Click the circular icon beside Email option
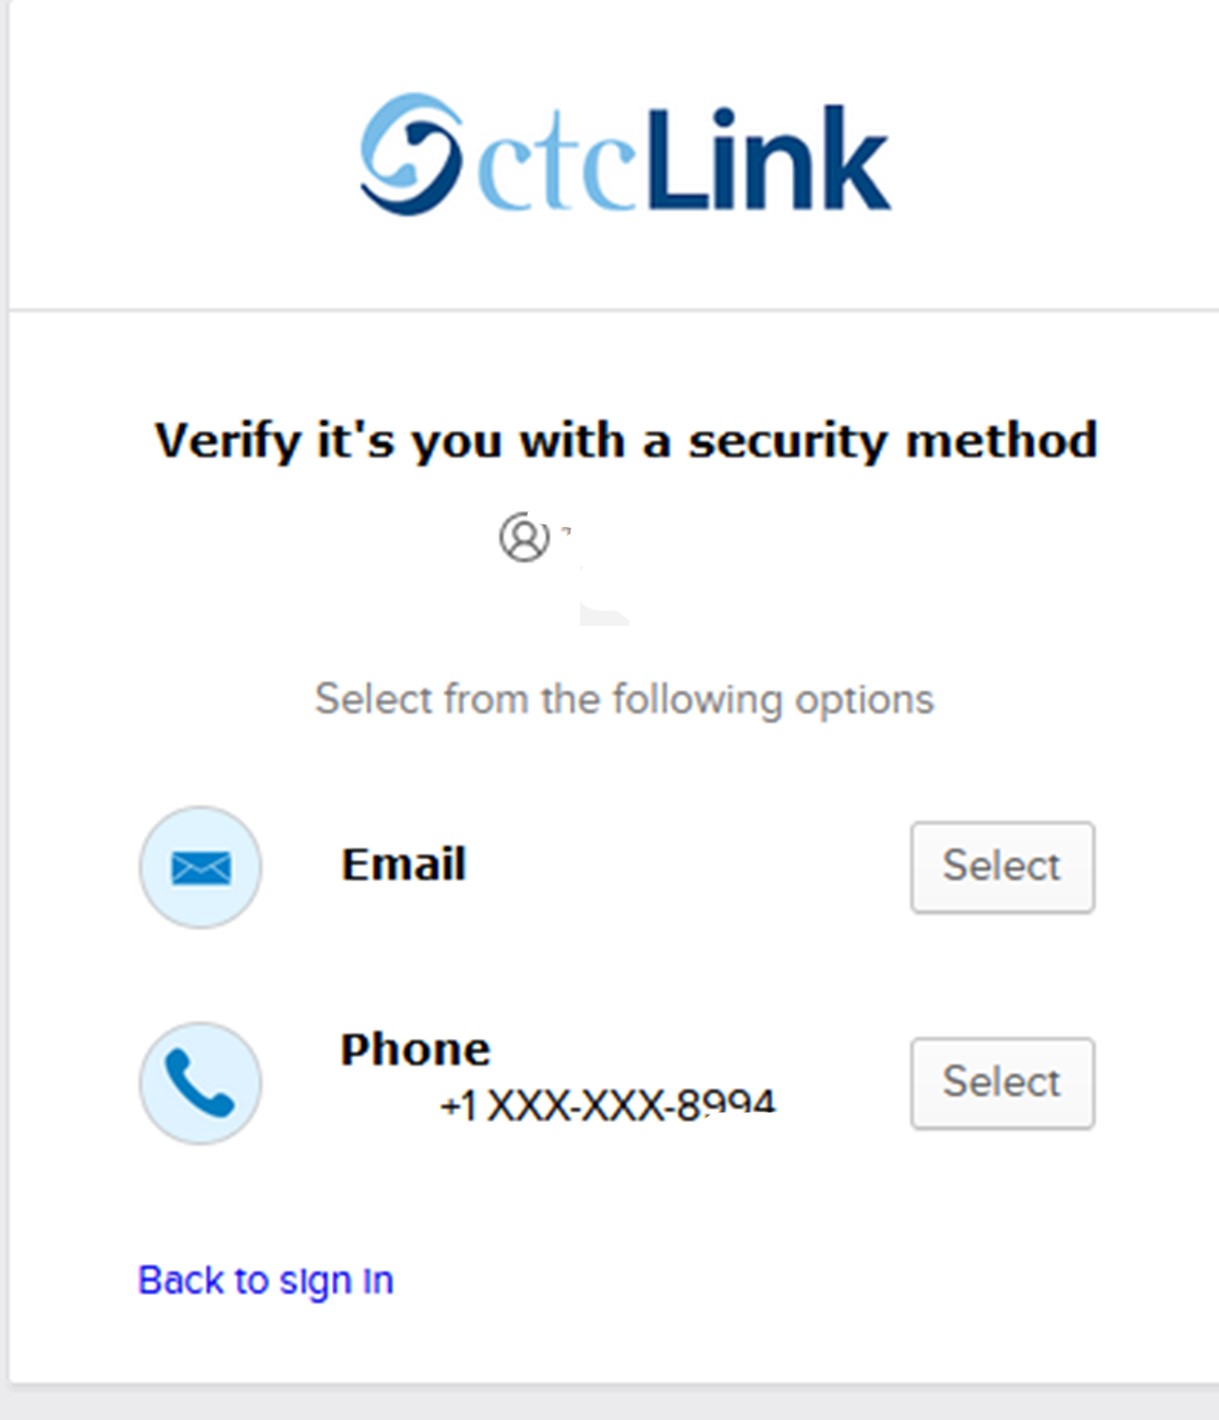The image size is (1219, 1420). tap(199, 867)
